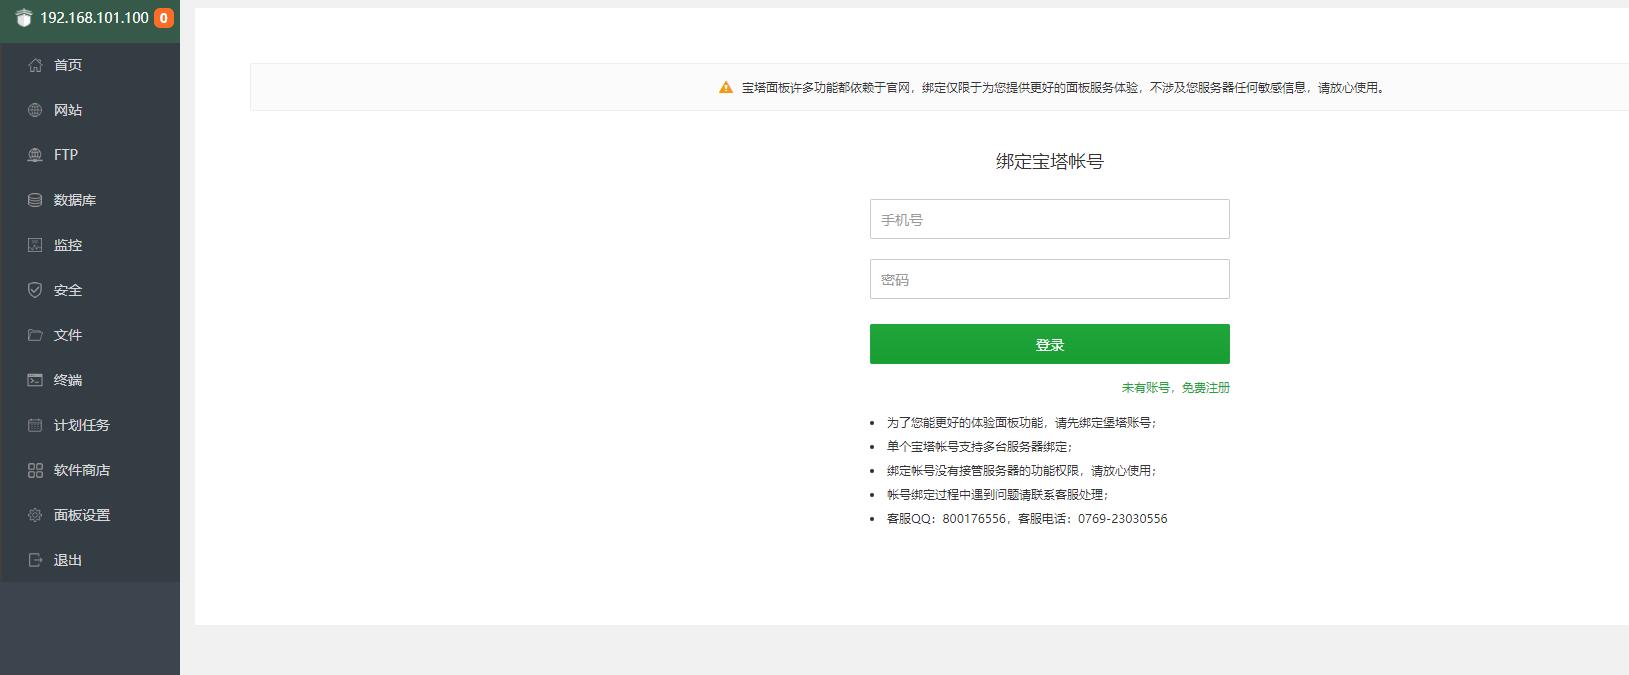
Task: Focus the 手机号 input field
Action: pos(1050,219)
